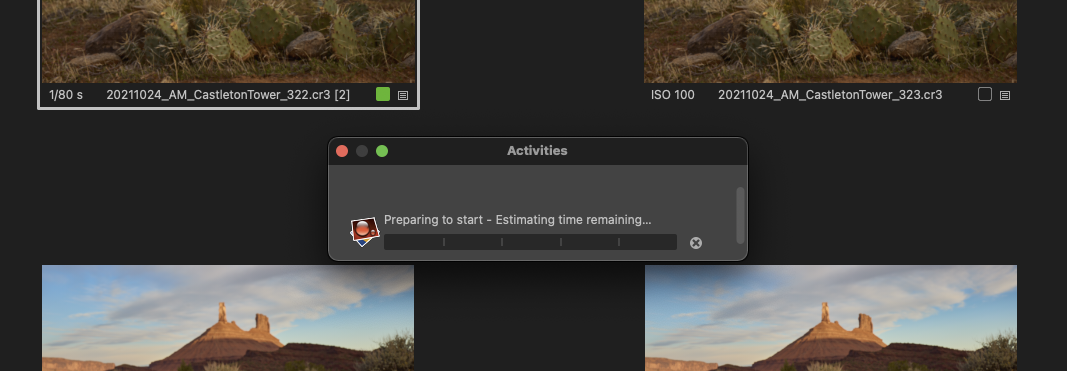
Task: Click the Capture One process icon in Activities
Action: tap(365, 231)
